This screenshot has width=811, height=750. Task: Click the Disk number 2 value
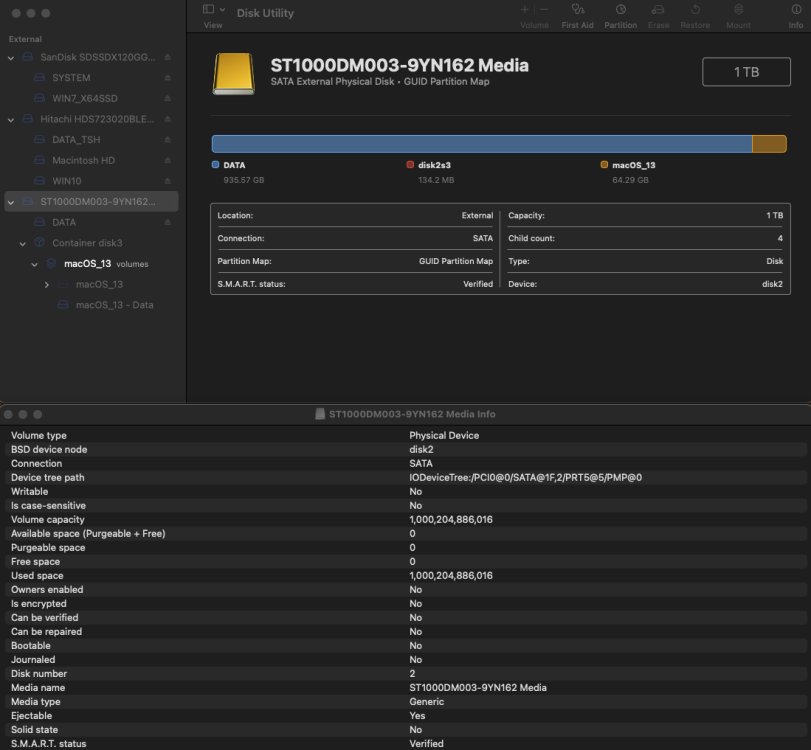click(412, 673)
